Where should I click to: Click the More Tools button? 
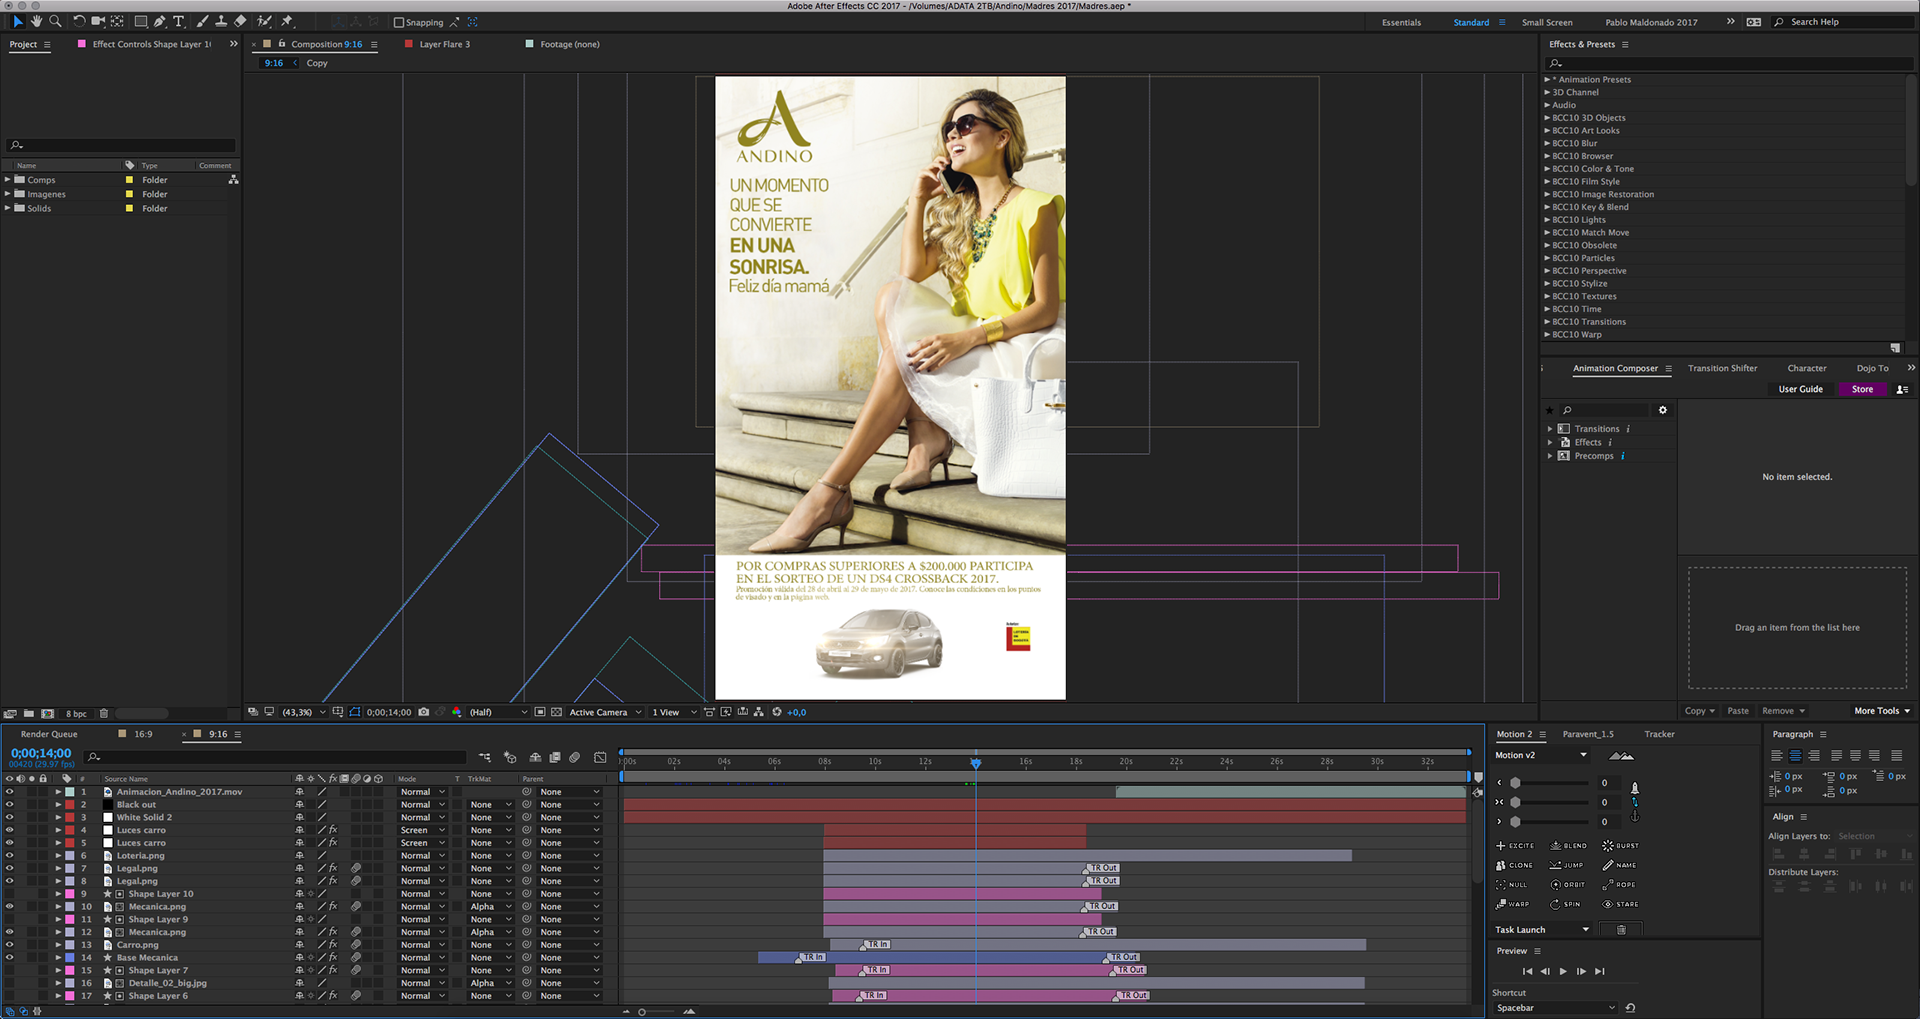pos(1882,711)
